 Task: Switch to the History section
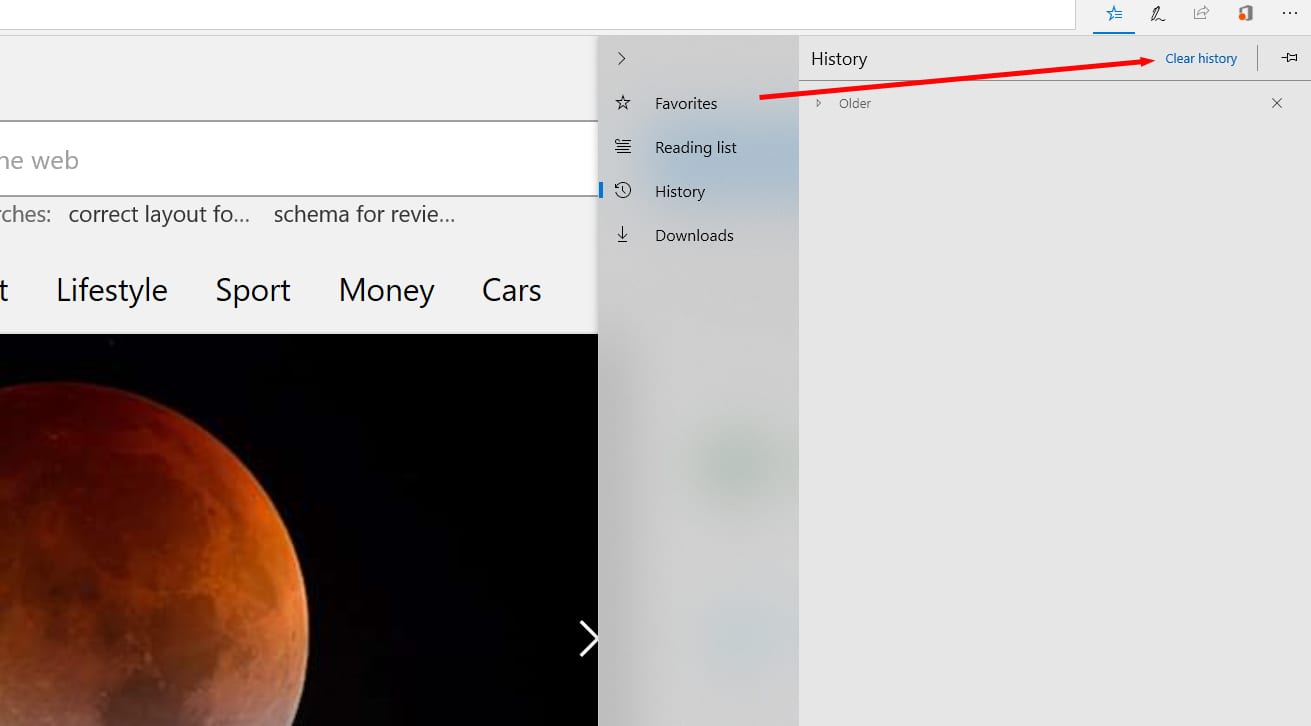[698, 191]
